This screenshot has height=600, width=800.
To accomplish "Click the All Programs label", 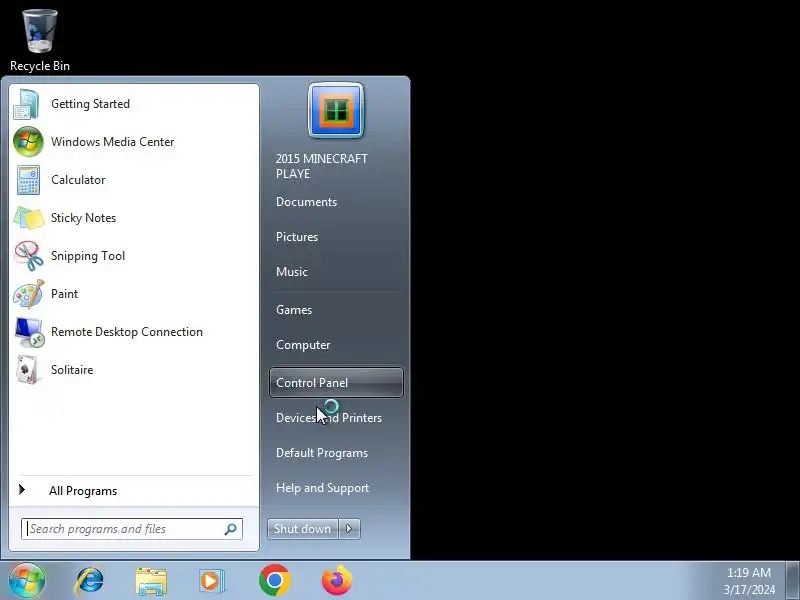I will coord(83,491).
